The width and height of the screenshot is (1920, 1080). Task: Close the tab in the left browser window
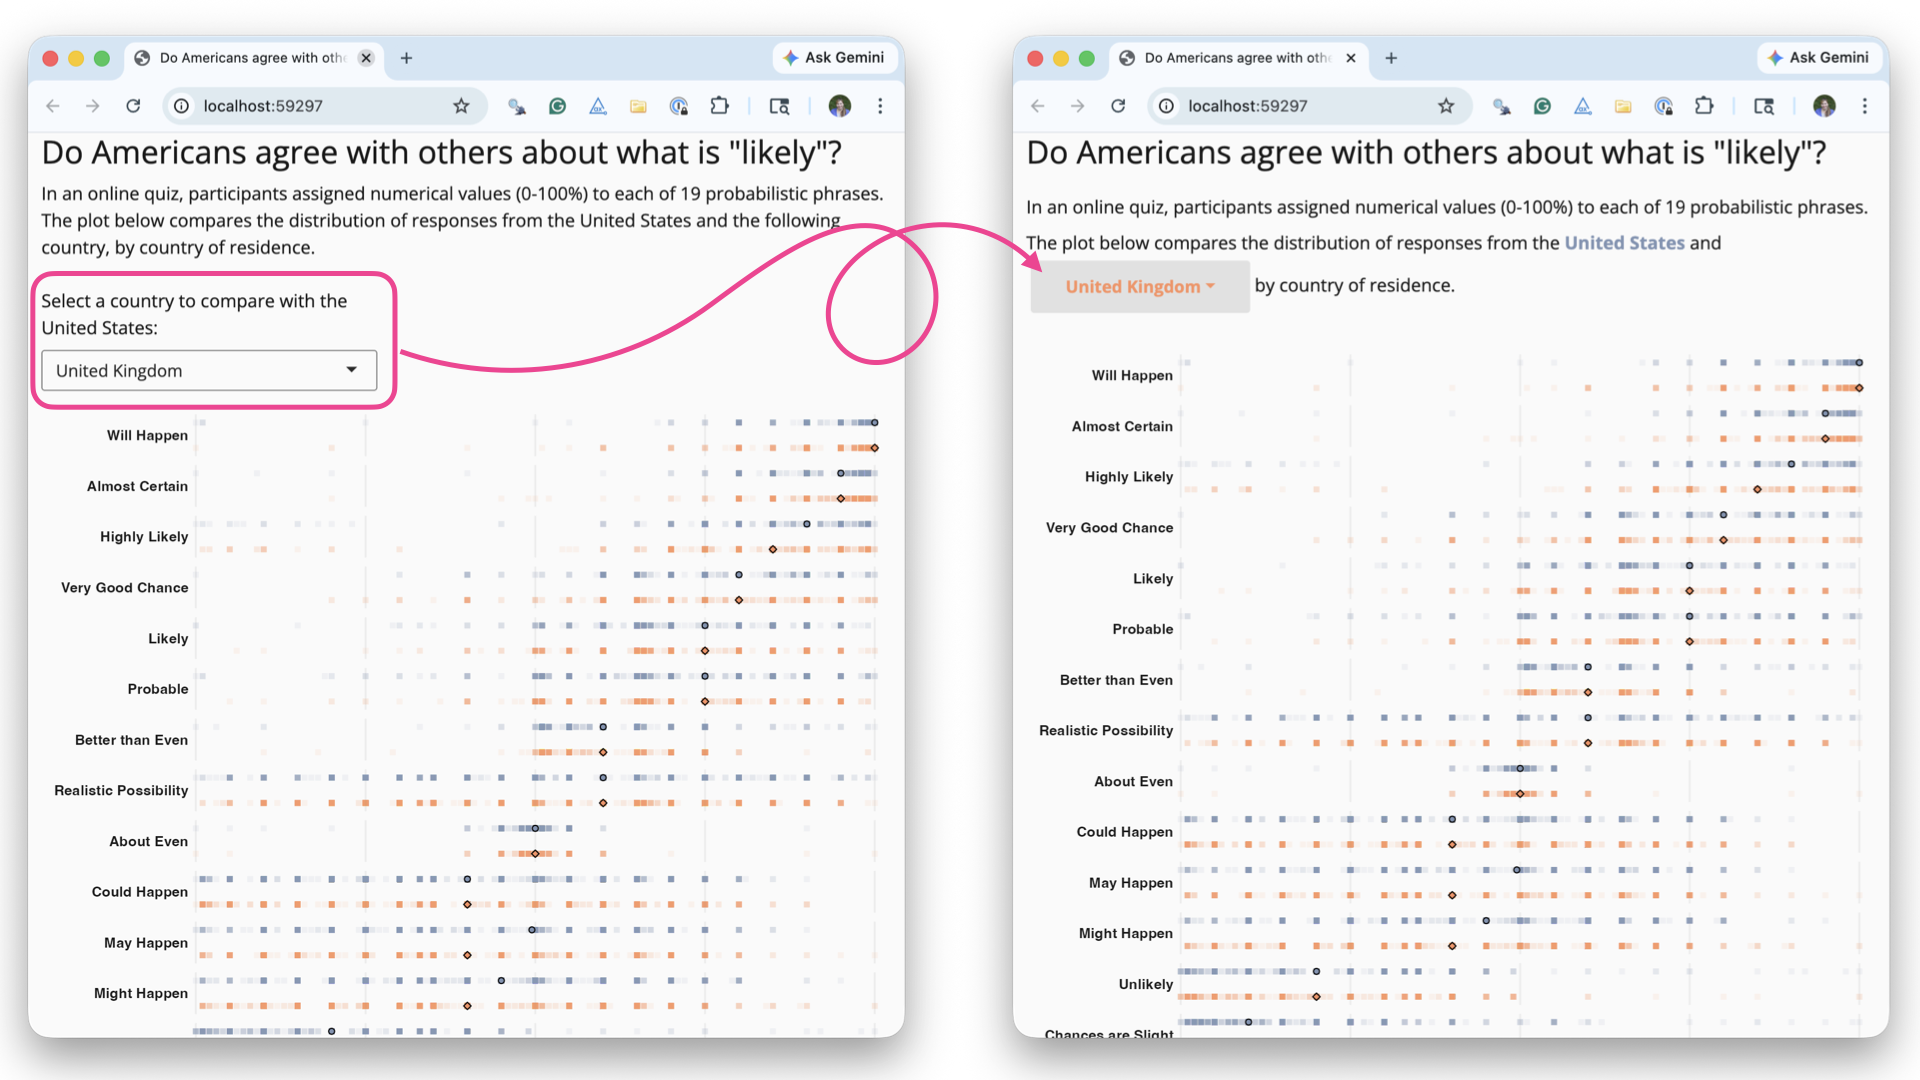pyautogui.click(x=366, y=58)
